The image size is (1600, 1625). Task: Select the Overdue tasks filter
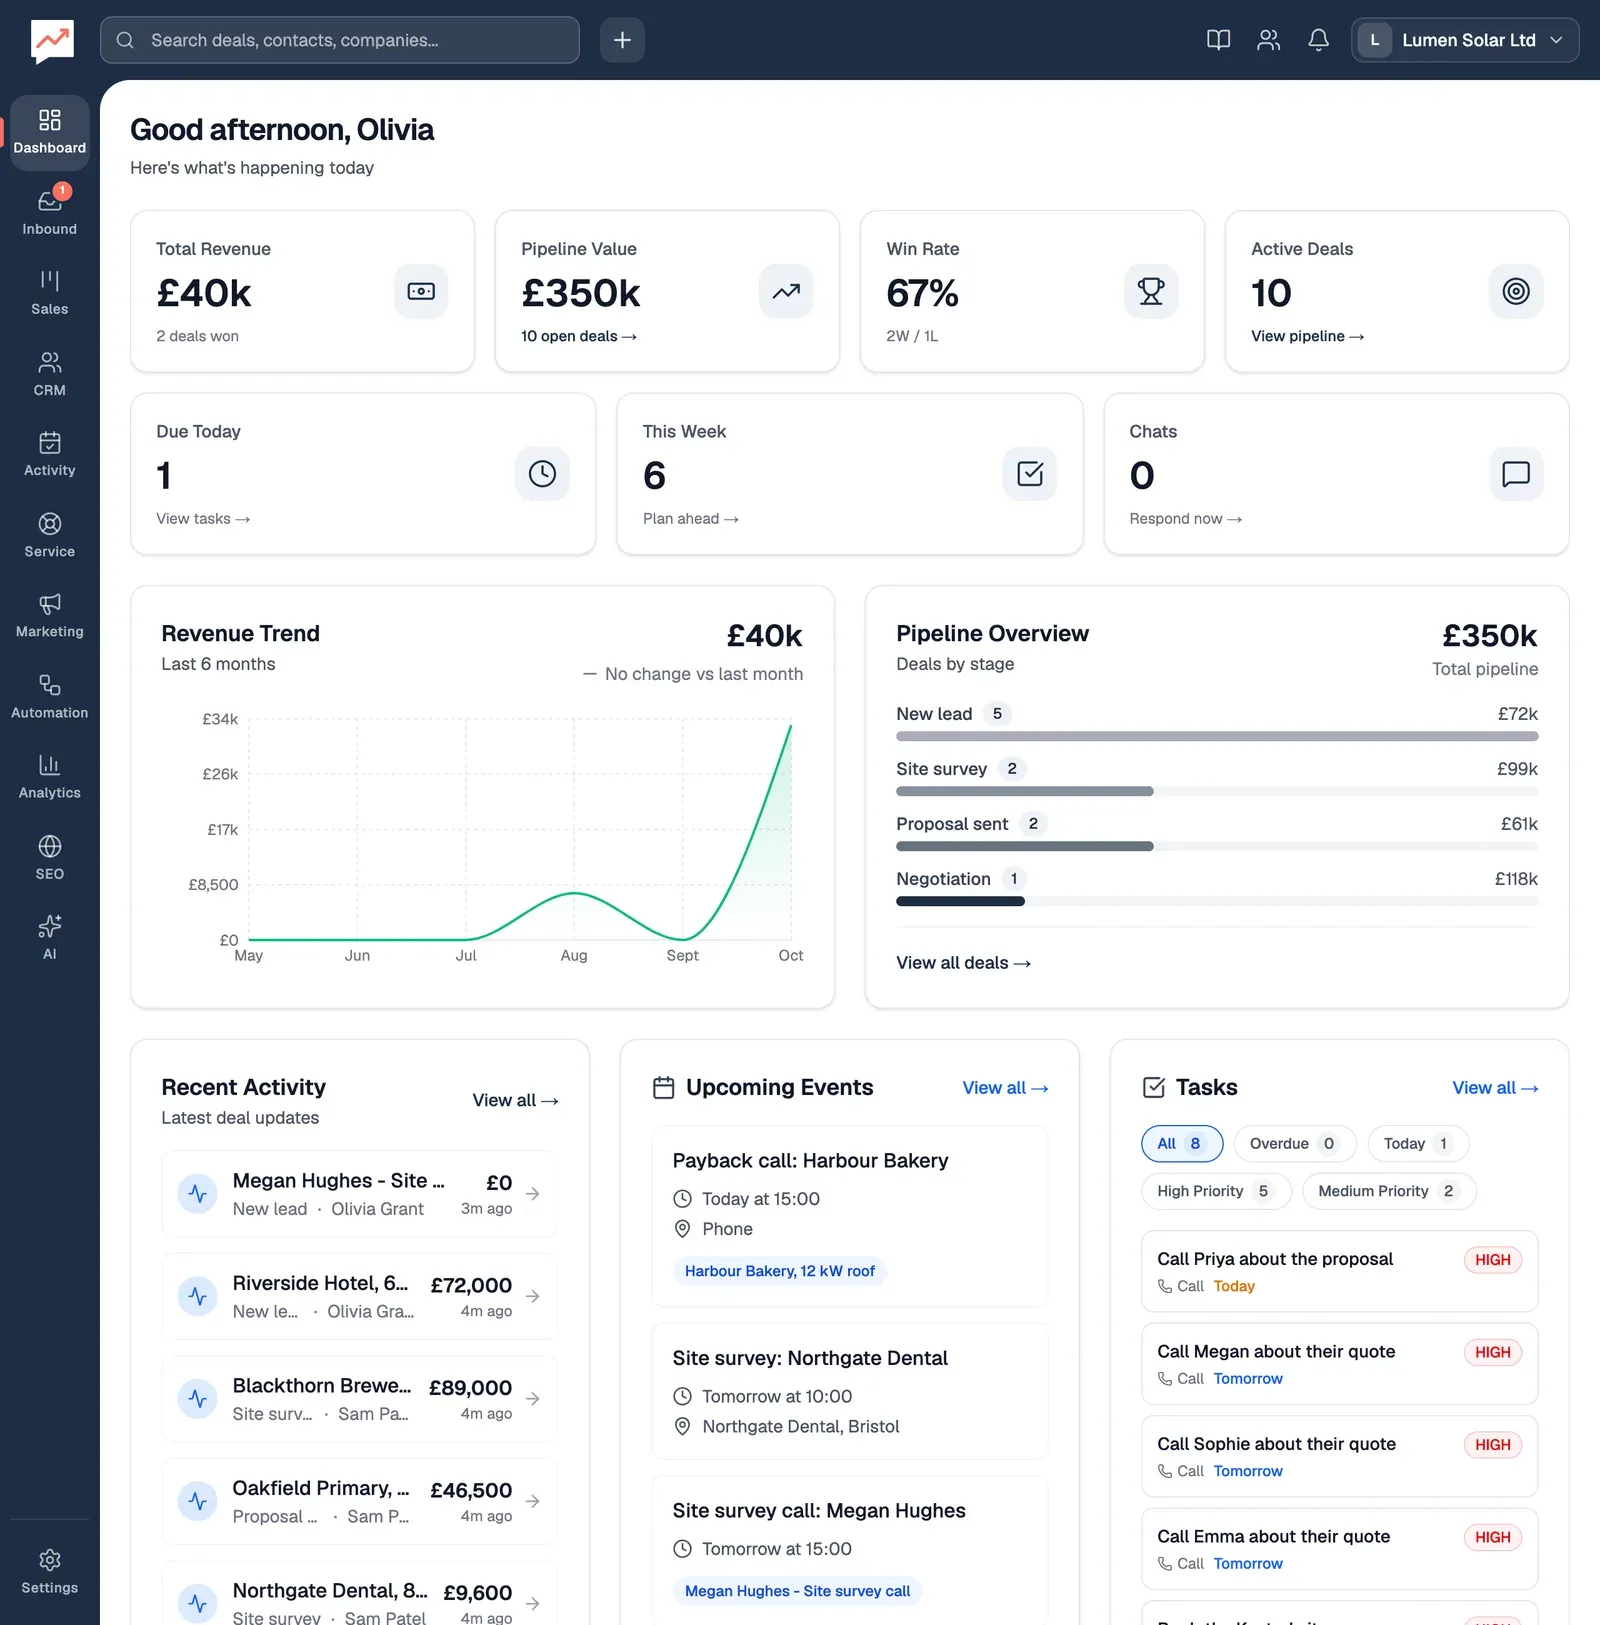tap(1294, 1144)
